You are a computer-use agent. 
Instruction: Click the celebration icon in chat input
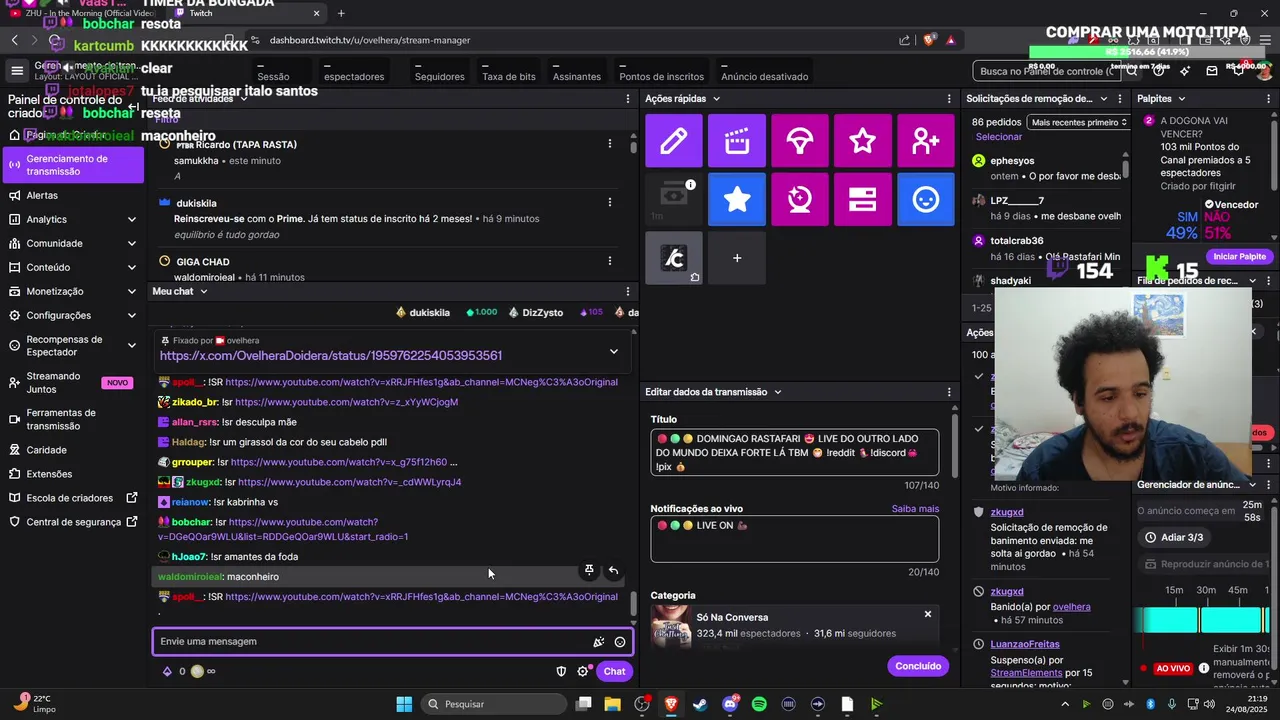pos(598,642)
